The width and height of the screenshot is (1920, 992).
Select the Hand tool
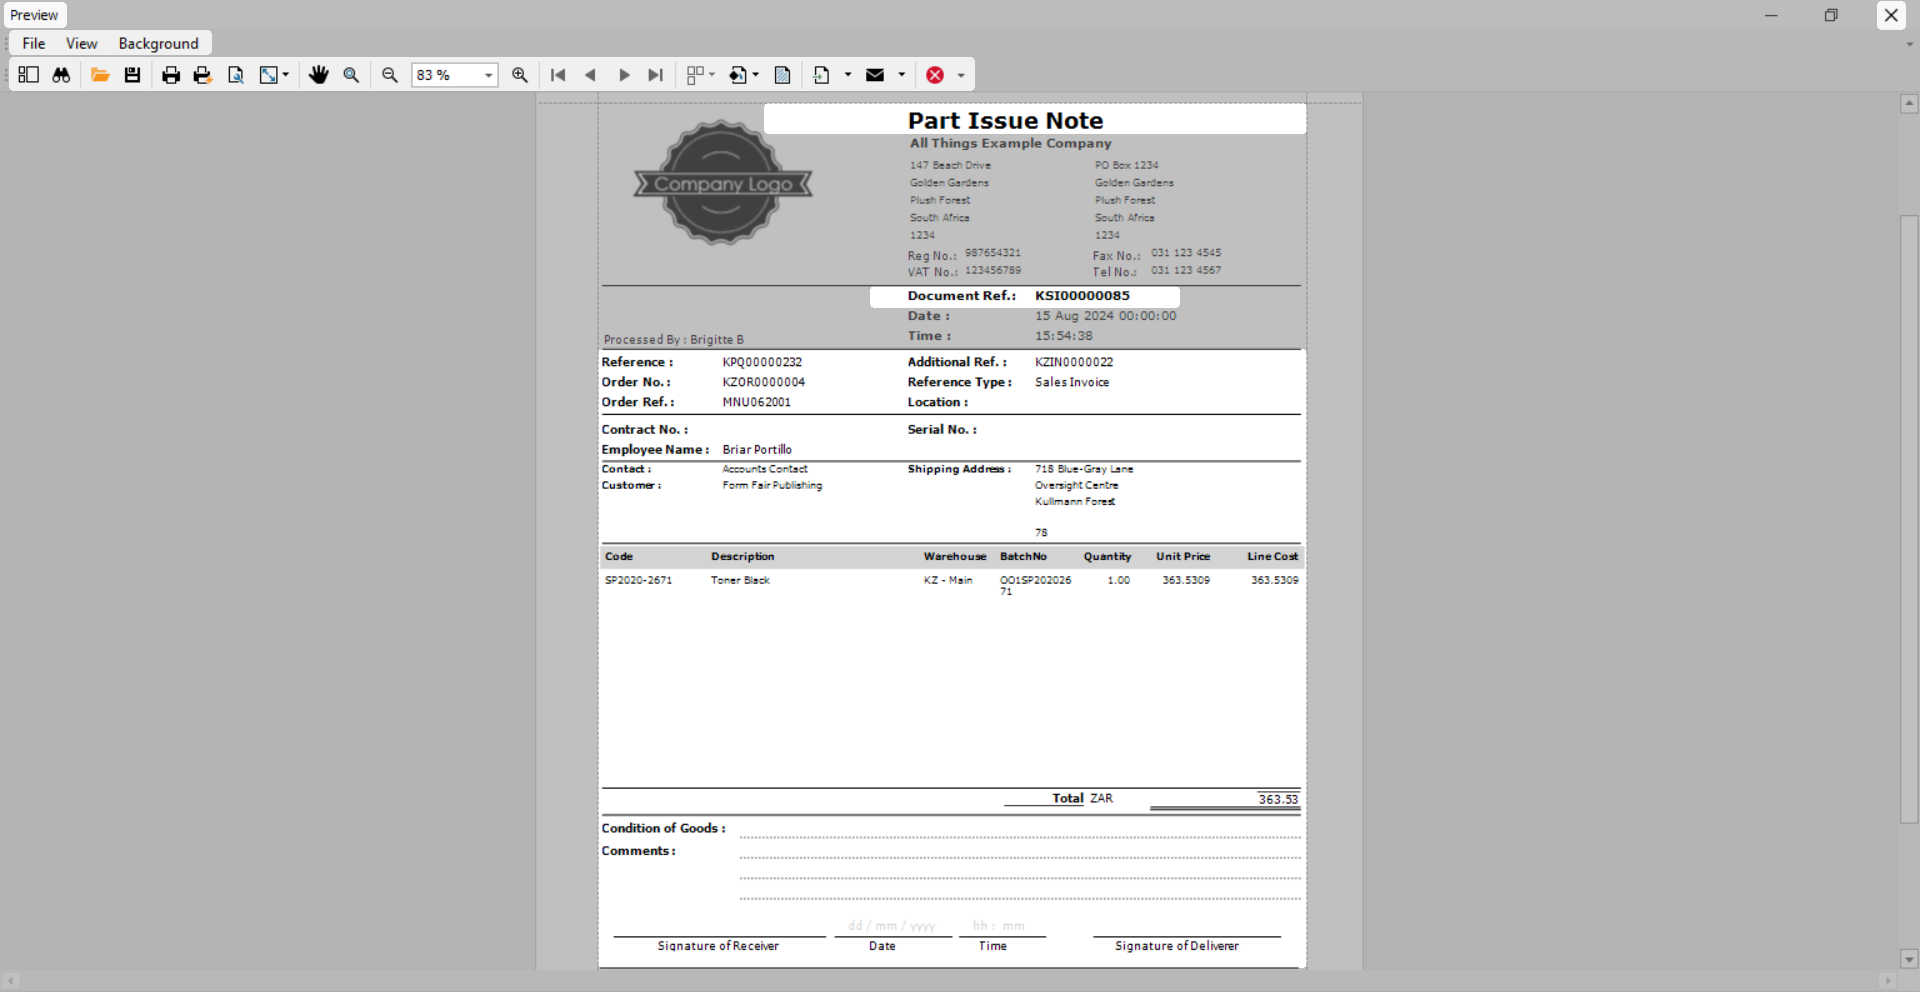[319, 75]
